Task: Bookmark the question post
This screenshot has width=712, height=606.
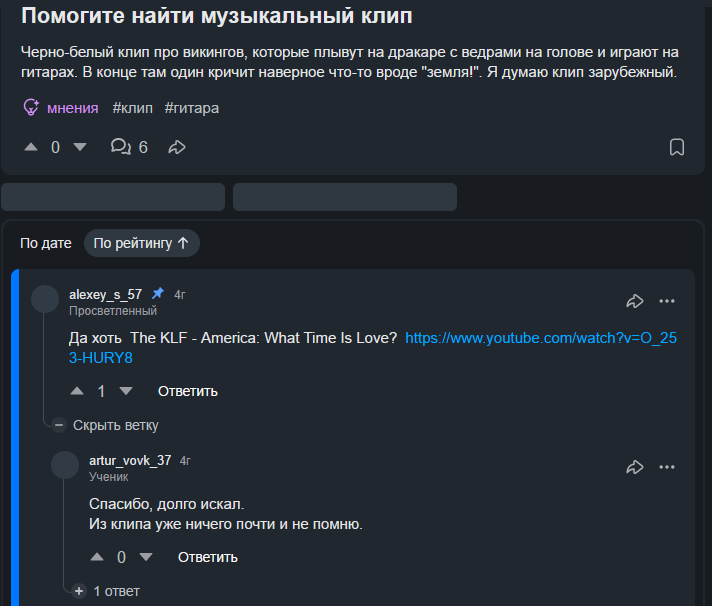Action: point(677,147)
